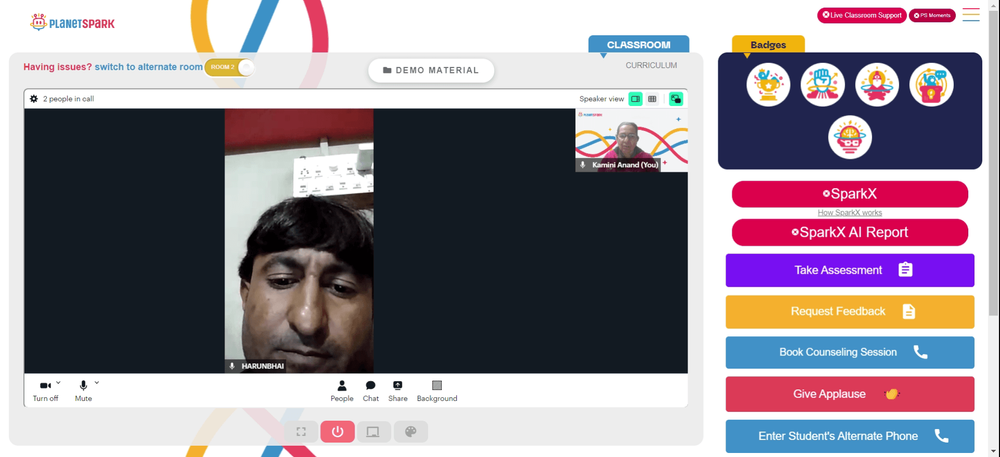Screen dimensions: 1000x457
Task: Click Kamini Anand self-view thumbnail
Action: (x=631, y=140)
